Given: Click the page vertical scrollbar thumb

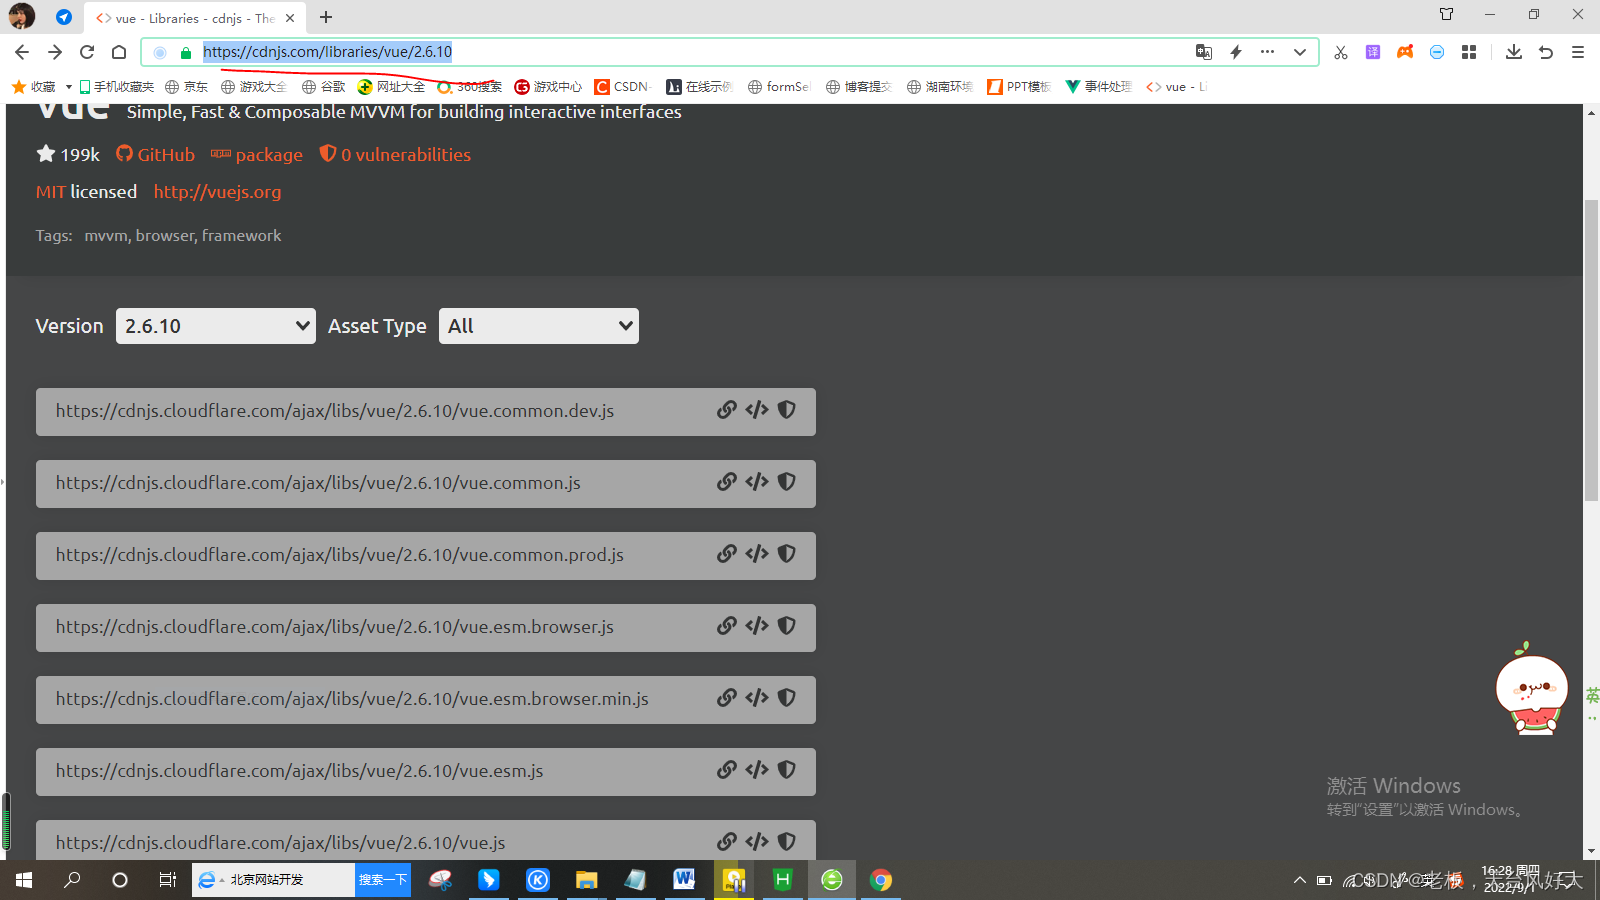Looking at the screenshot, I should click(x=1591, y=350).
